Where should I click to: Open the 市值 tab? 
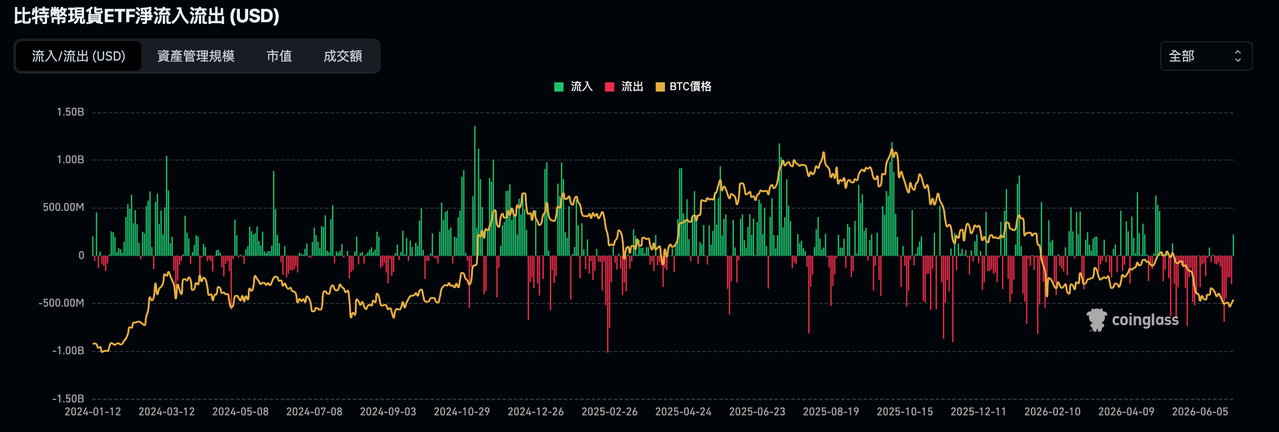click(x=279, y=56)
